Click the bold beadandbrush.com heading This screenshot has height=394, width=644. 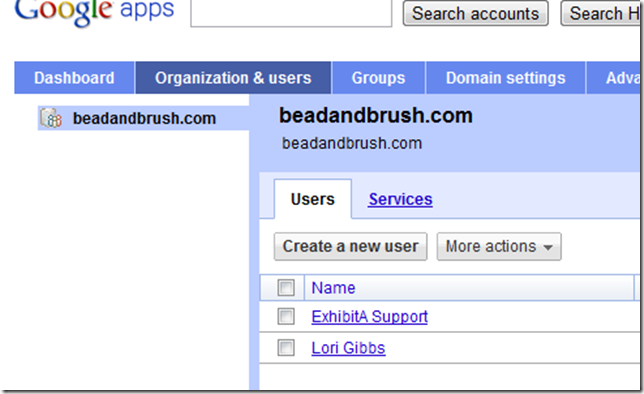click(376, 115)
